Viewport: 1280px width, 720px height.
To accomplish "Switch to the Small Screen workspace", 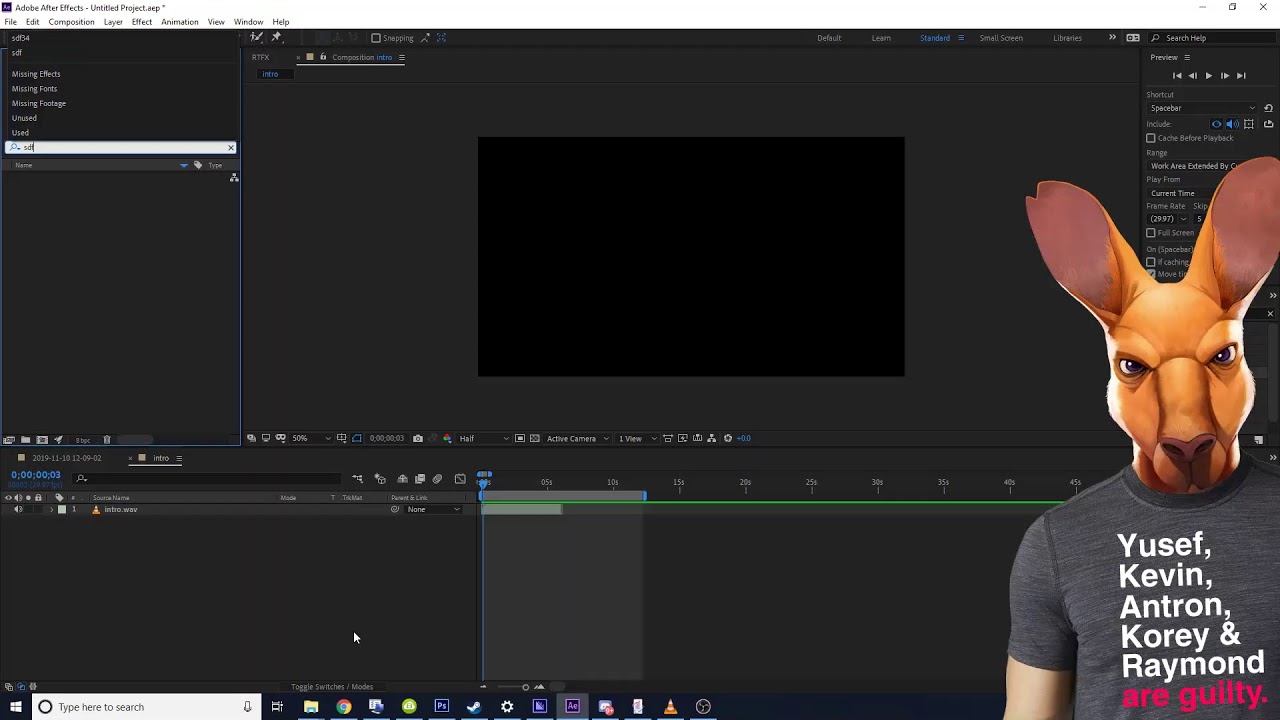I will point(1001,38).
